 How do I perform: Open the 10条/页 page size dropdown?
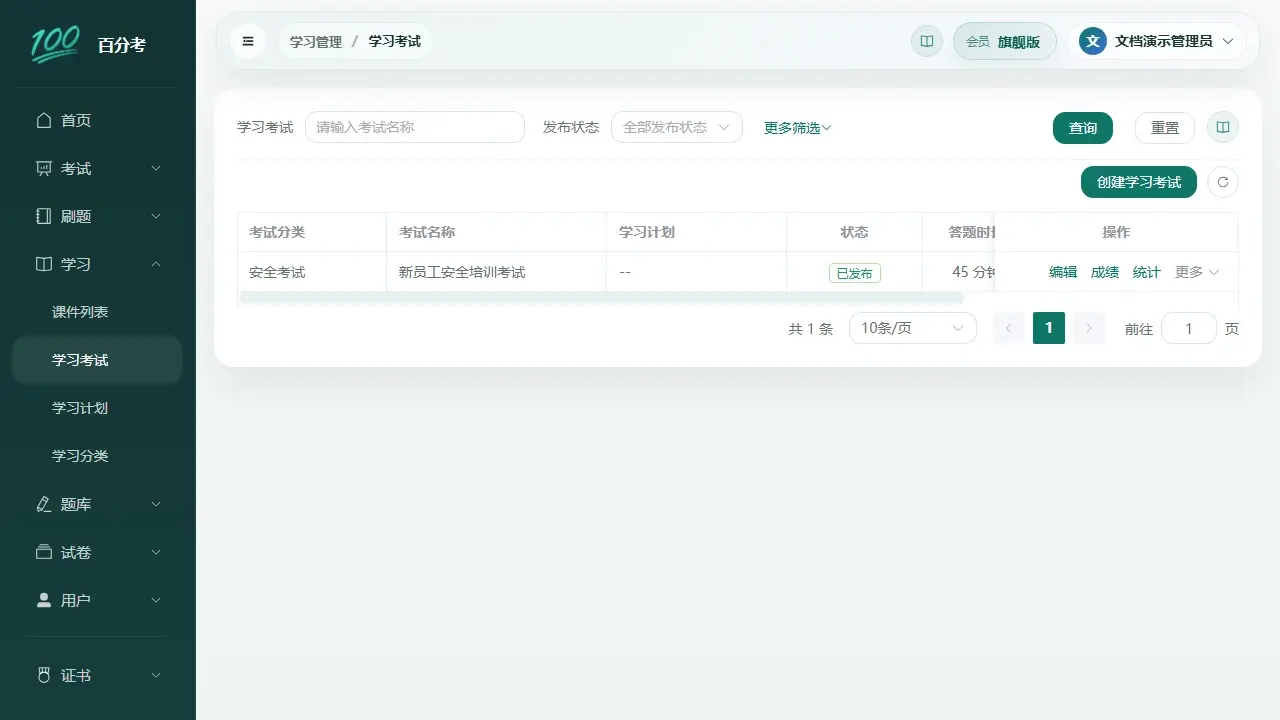pos(913,328)
